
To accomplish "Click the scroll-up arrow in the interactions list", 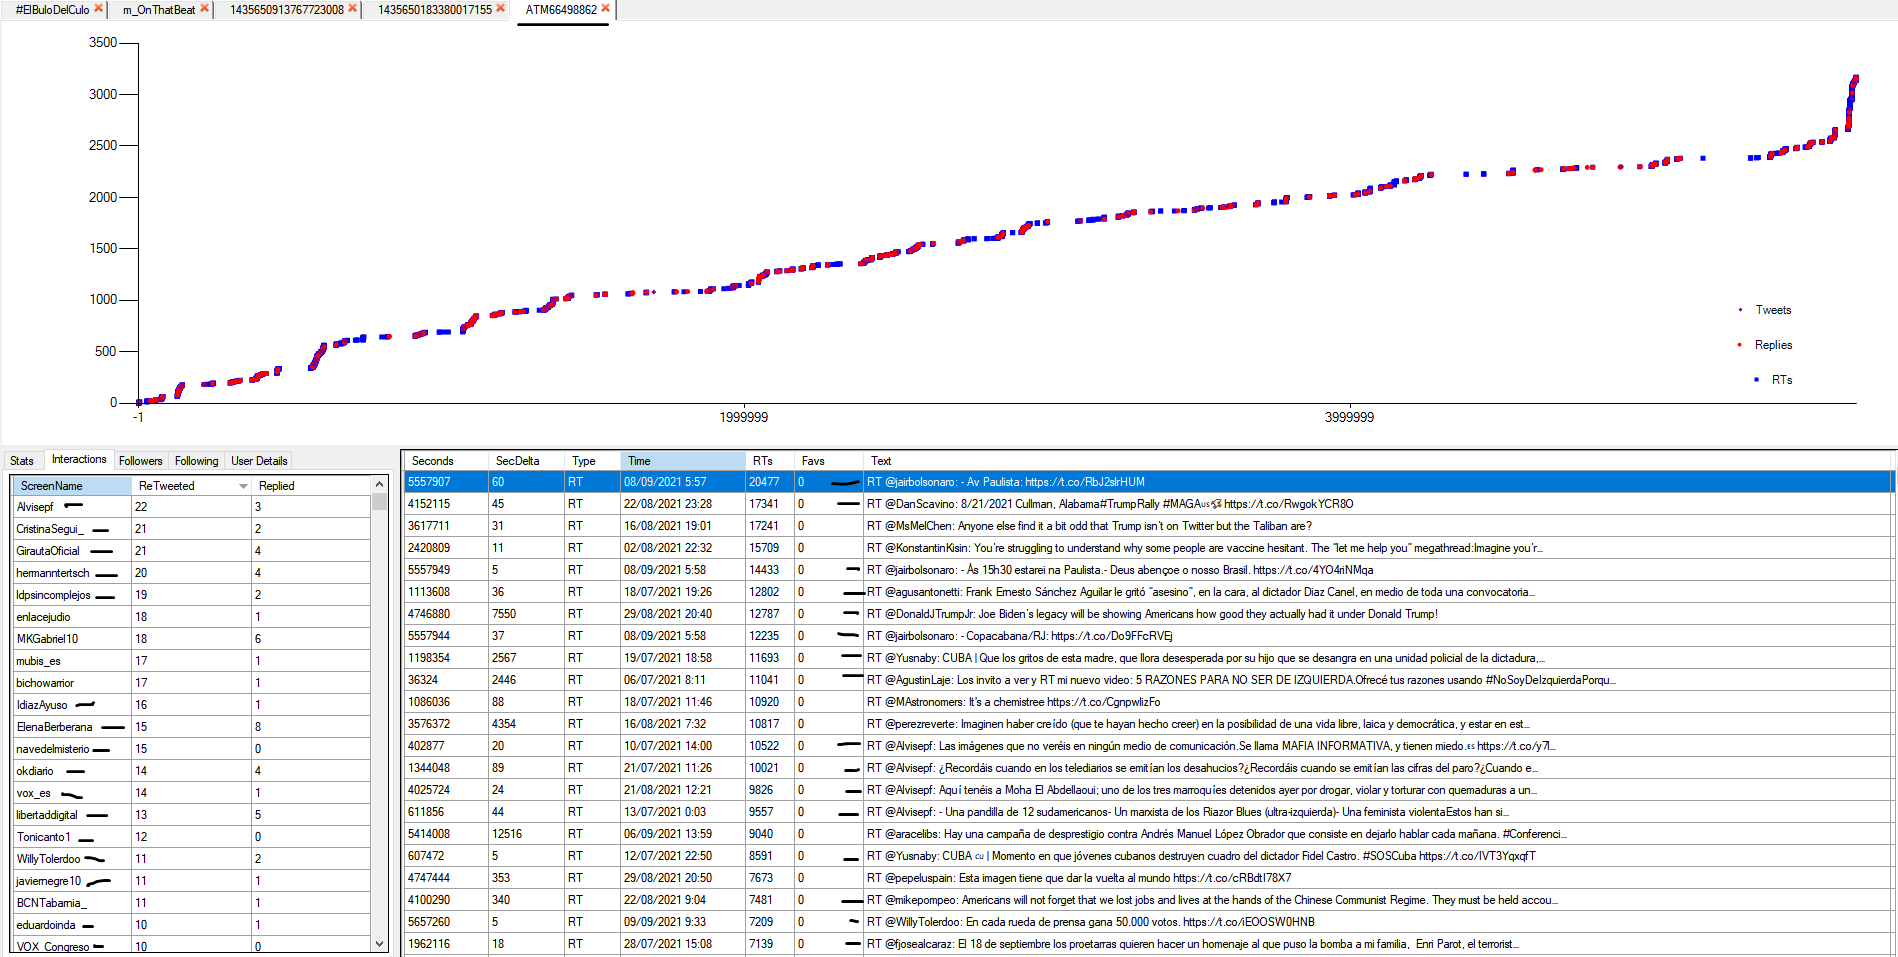I will pyautogui.click(x=379, y=484).
